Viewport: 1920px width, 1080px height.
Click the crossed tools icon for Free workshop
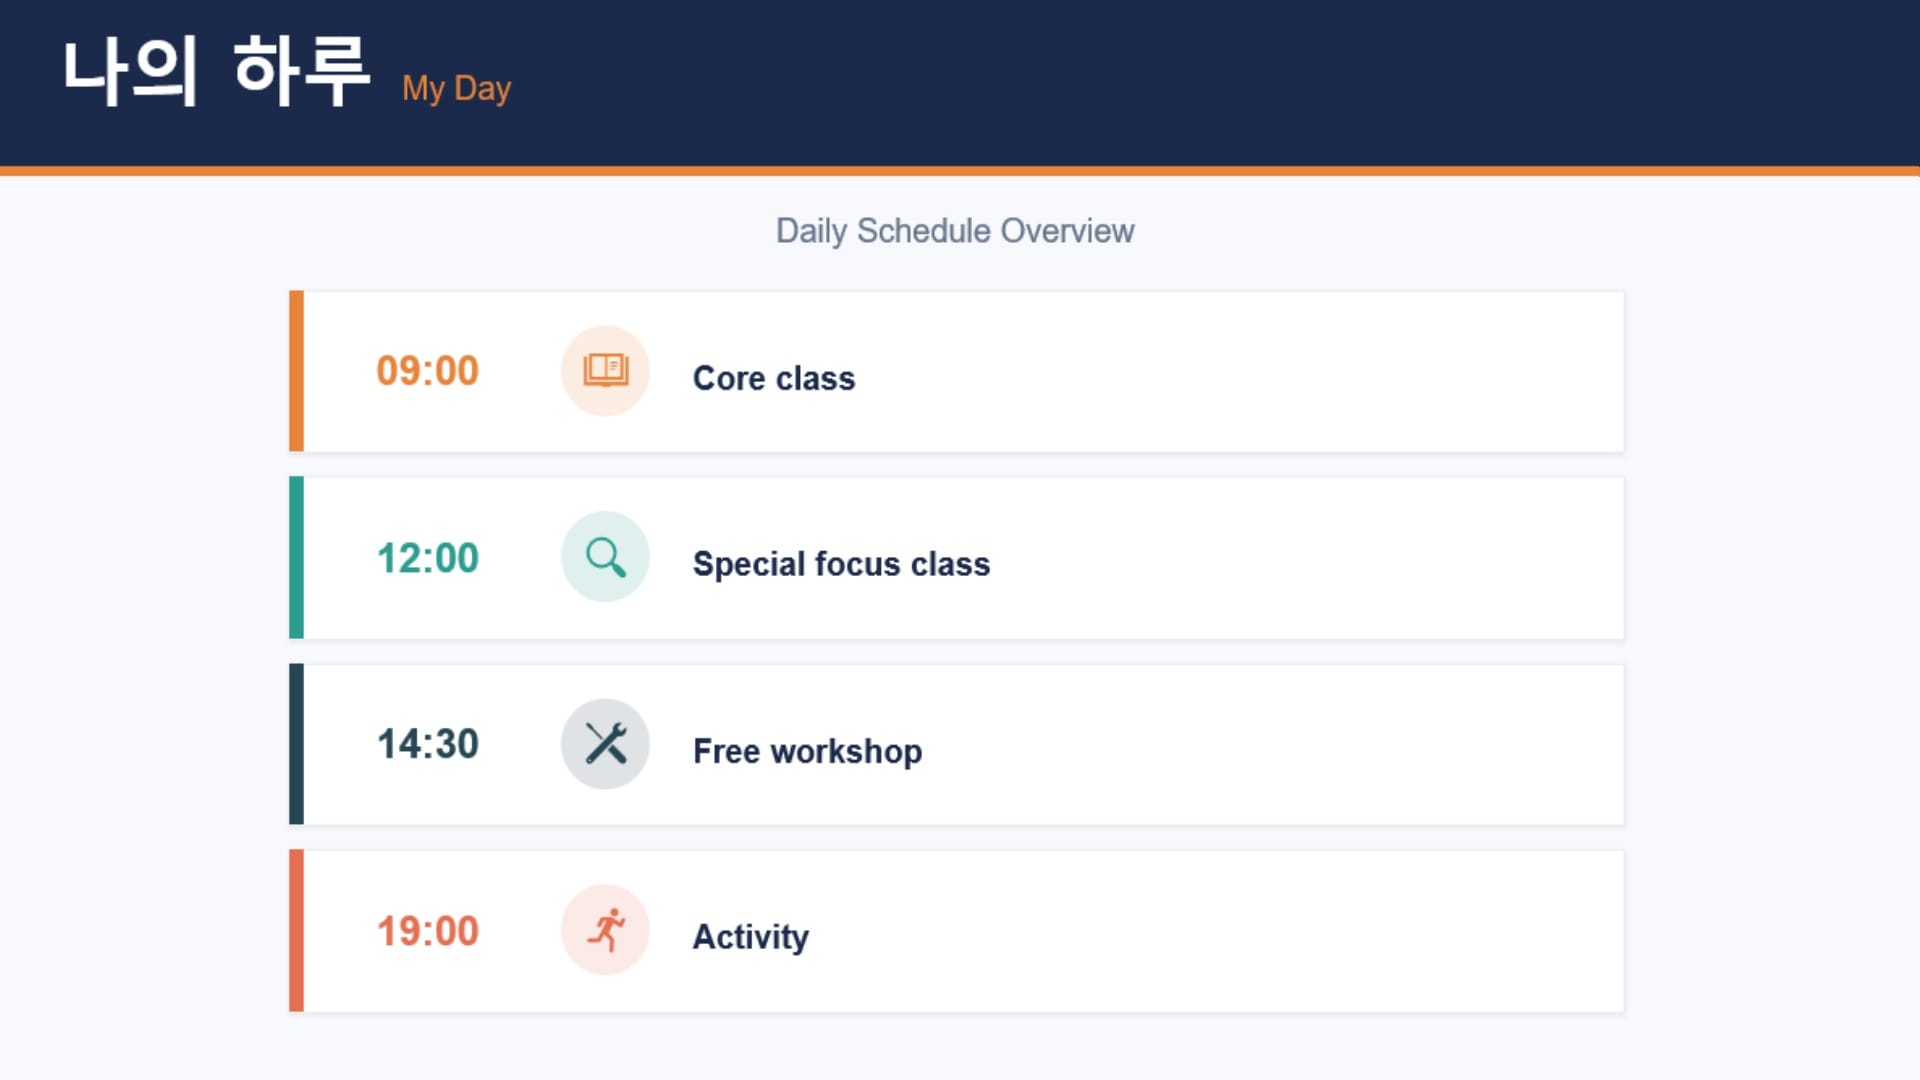[x=605, y=744]
